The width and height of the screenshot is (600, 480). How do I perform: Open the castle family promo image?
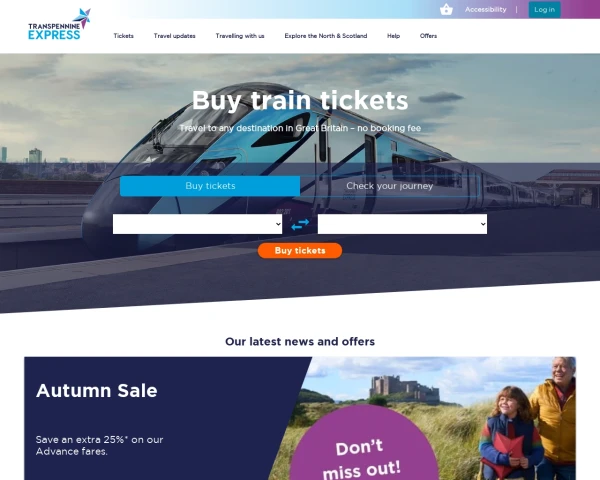click(x=440, y=418)
